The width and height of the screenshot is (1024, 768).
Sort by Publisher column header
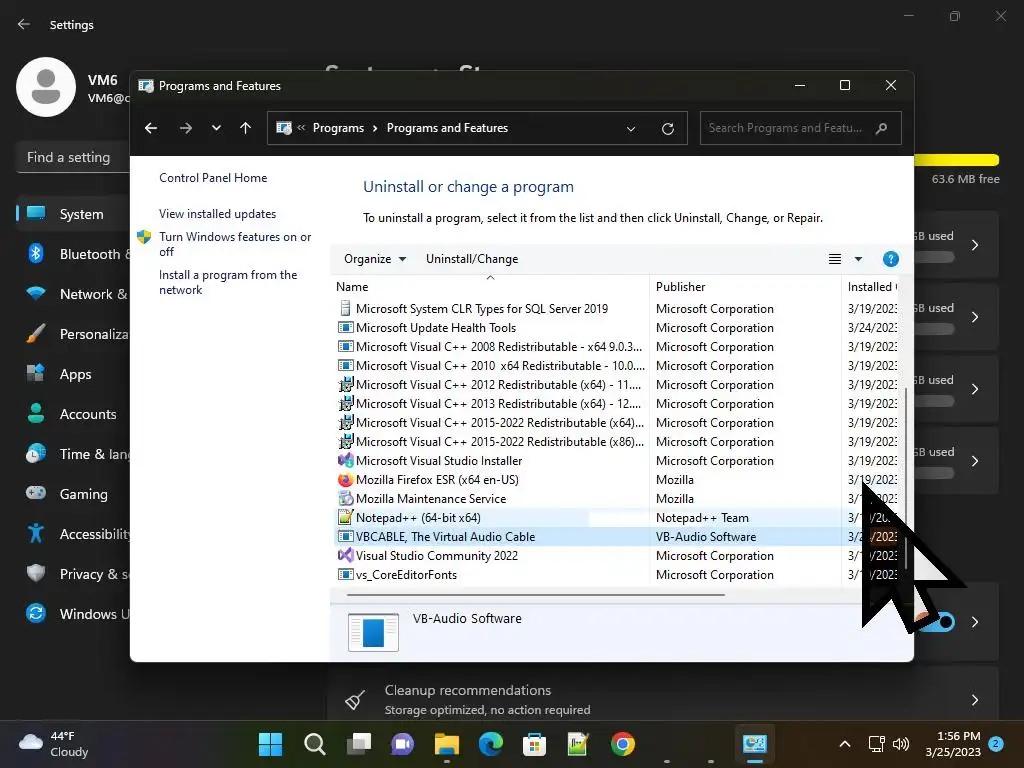tap(746, 287)
